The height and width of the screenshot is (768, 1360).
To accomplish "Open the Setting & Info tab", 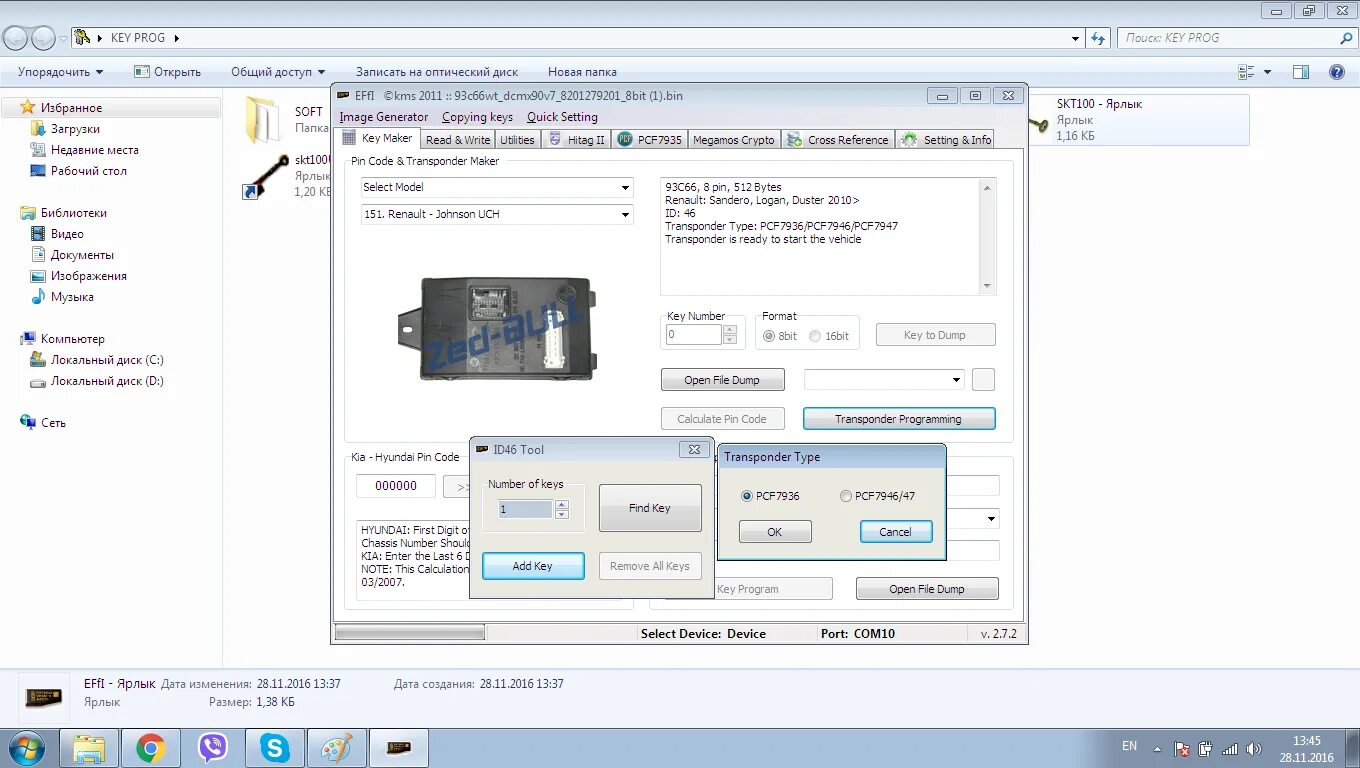I will [946, 140].
